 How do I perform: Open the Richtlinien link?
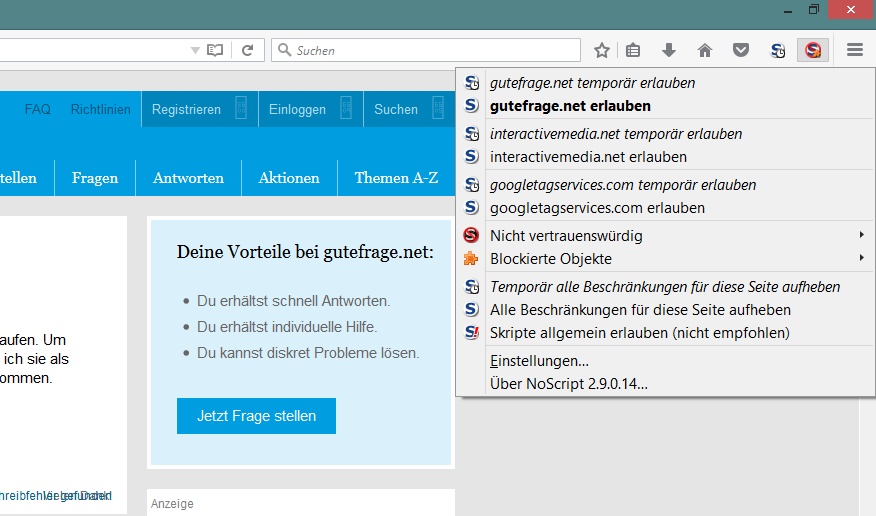point(100,109)
